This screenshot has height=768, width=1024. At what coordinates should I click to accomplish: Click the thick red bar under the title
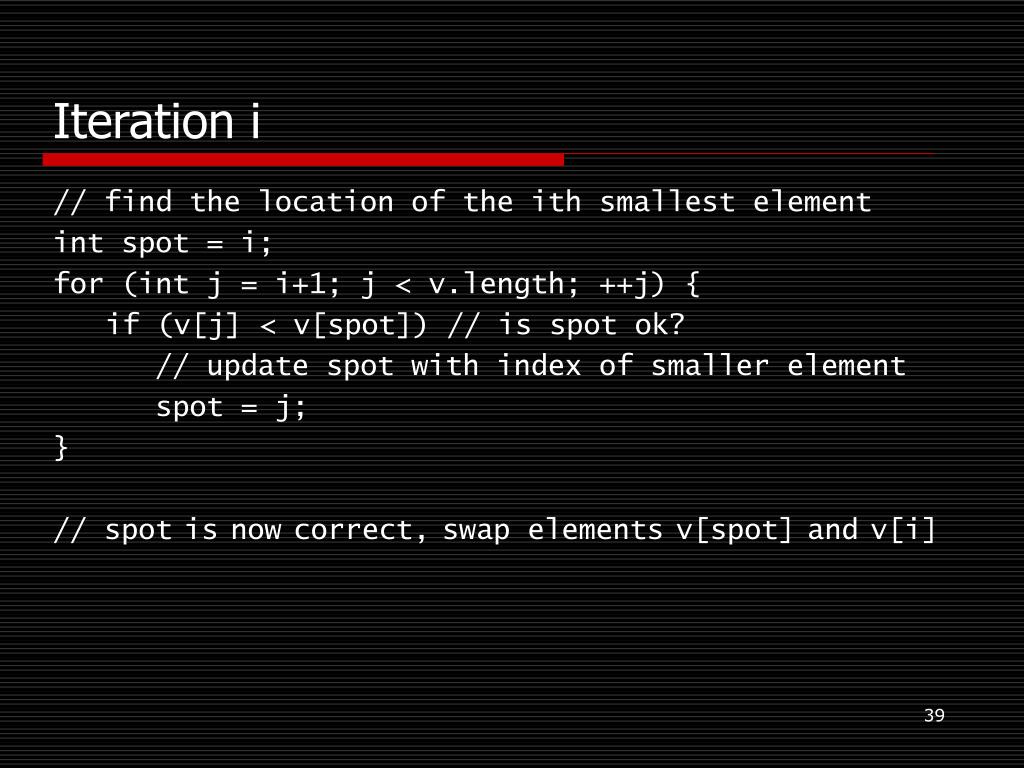[x=303, y=160]
